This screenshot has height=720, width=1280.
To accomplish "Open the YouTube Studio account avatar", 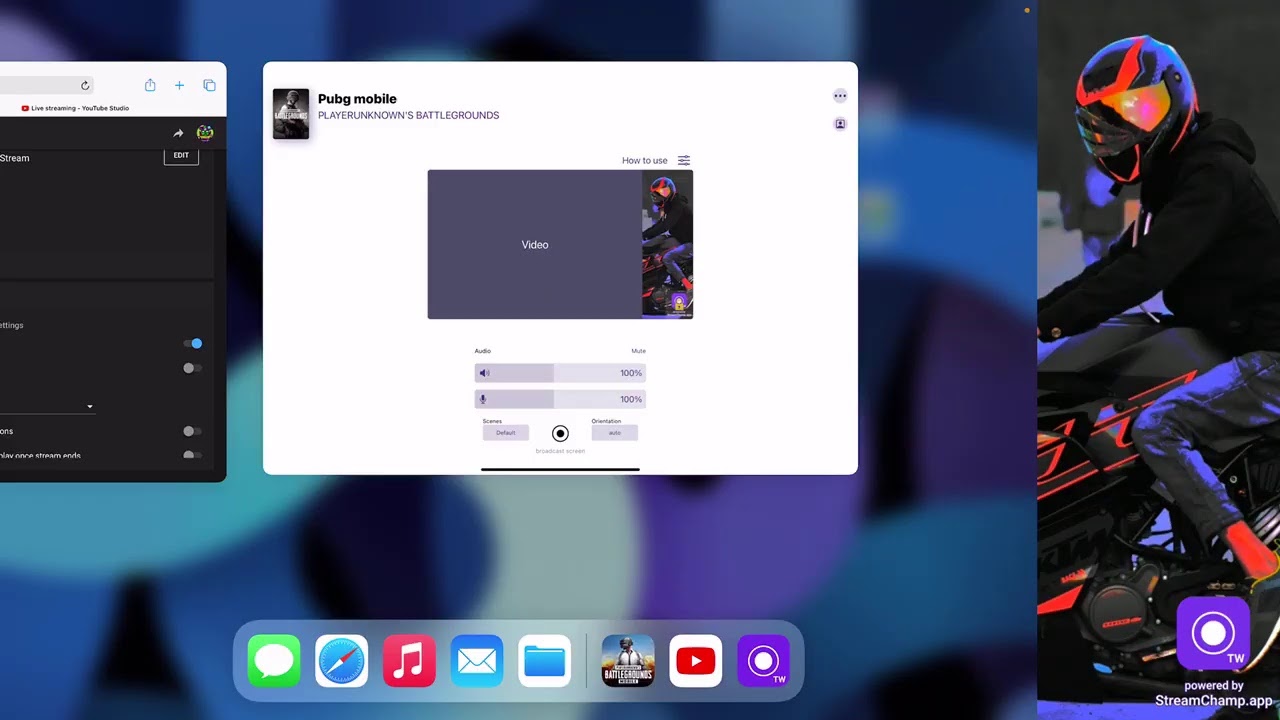I will tap(205, 133).
